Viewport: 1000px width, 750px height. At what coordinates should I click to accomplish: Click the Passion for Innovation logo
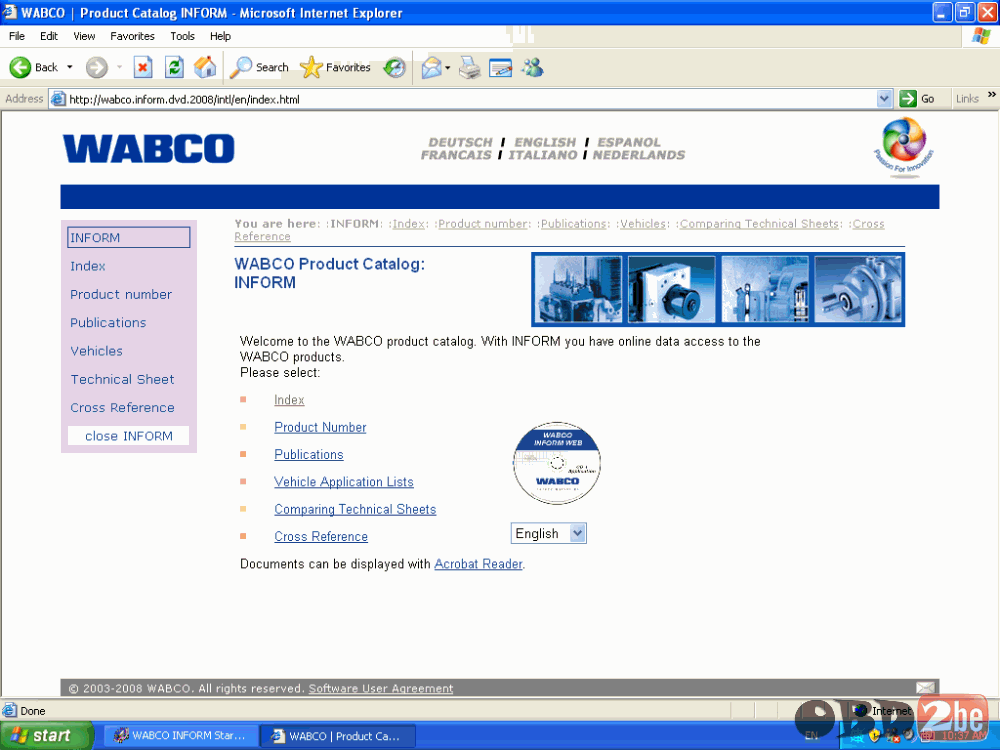click(904, 147)
